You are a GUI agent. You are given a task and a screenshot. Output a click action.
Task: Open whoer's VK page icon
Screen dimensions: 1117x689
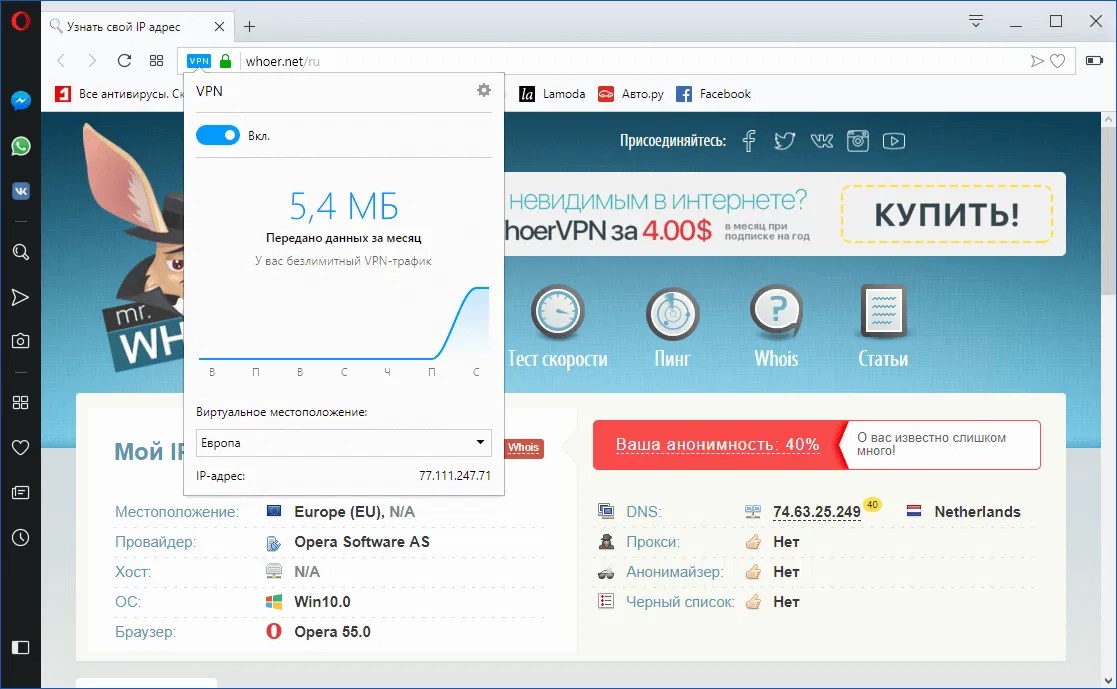pos(821,141)
